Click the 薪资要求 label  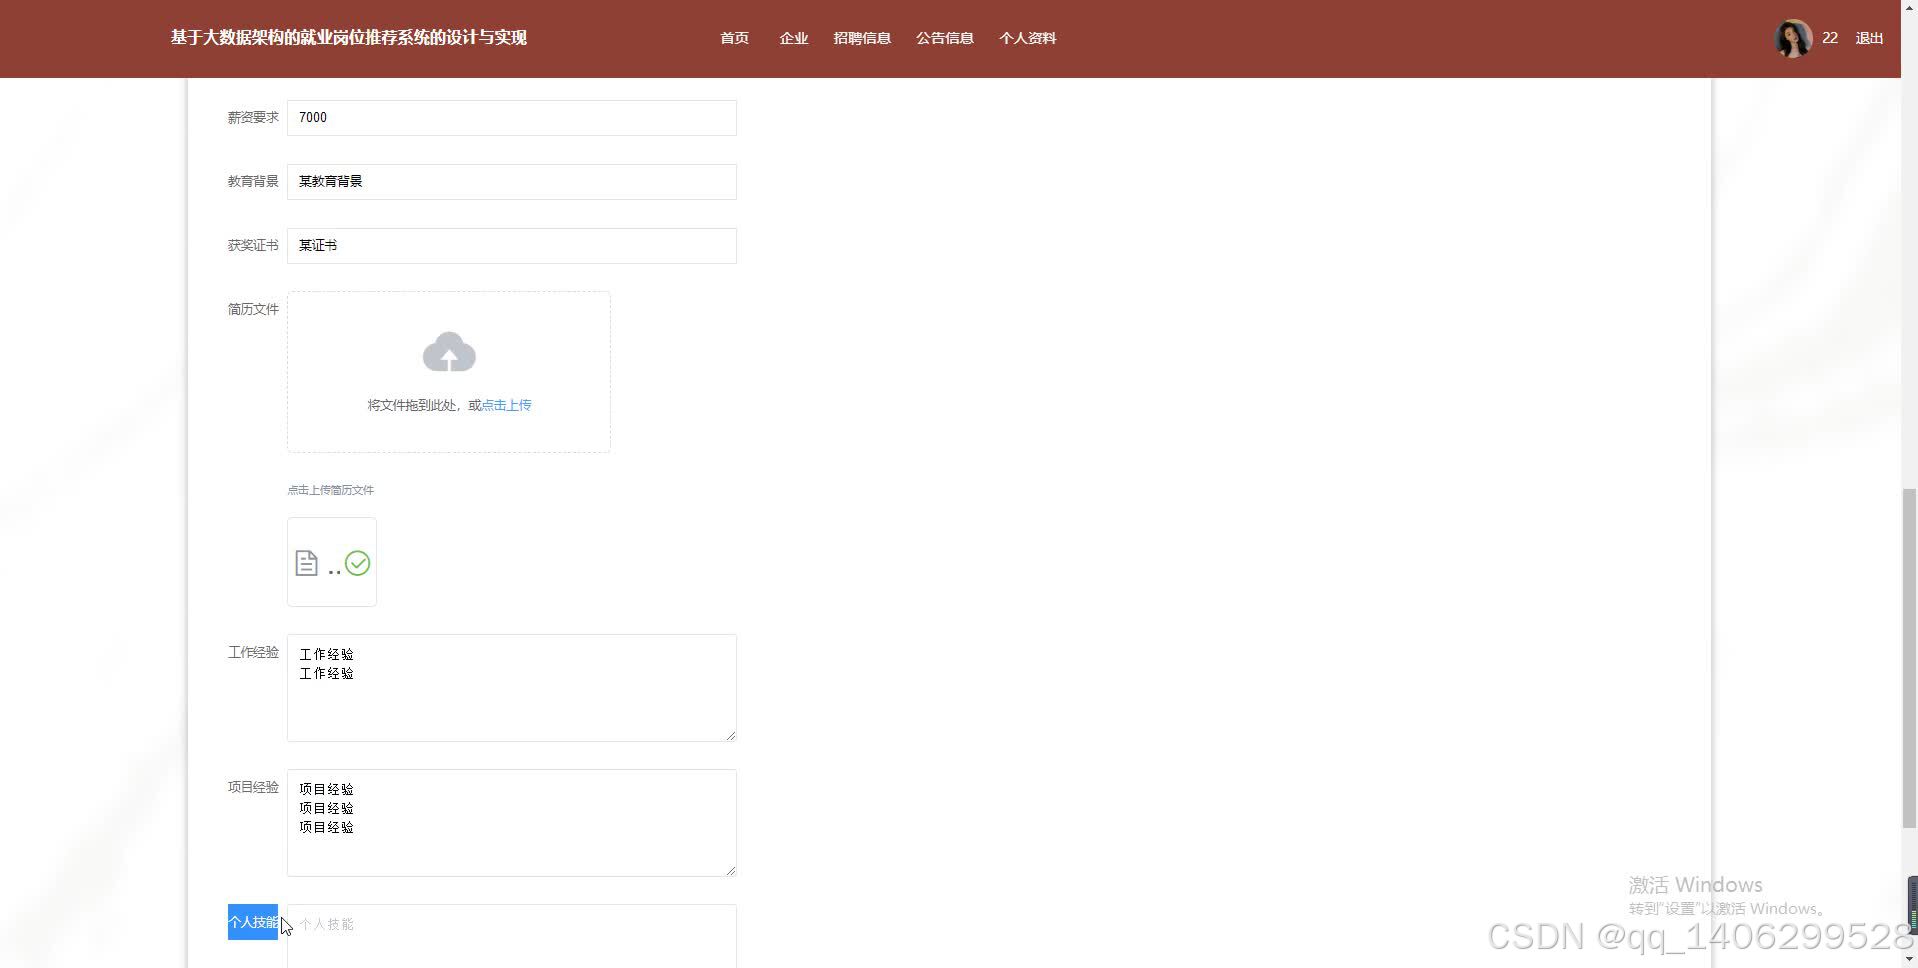pos(253,117)
